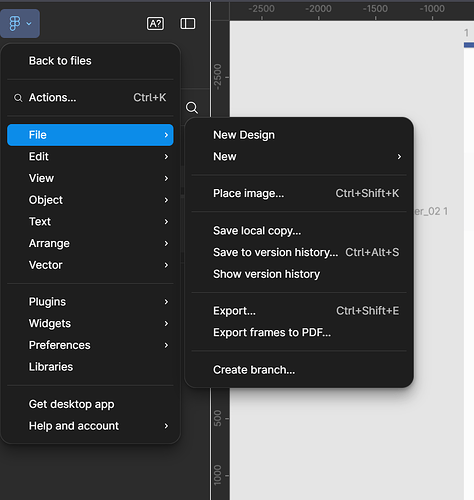
Task: Click the magnifier icon next to Actions
Action: (18, 98)
